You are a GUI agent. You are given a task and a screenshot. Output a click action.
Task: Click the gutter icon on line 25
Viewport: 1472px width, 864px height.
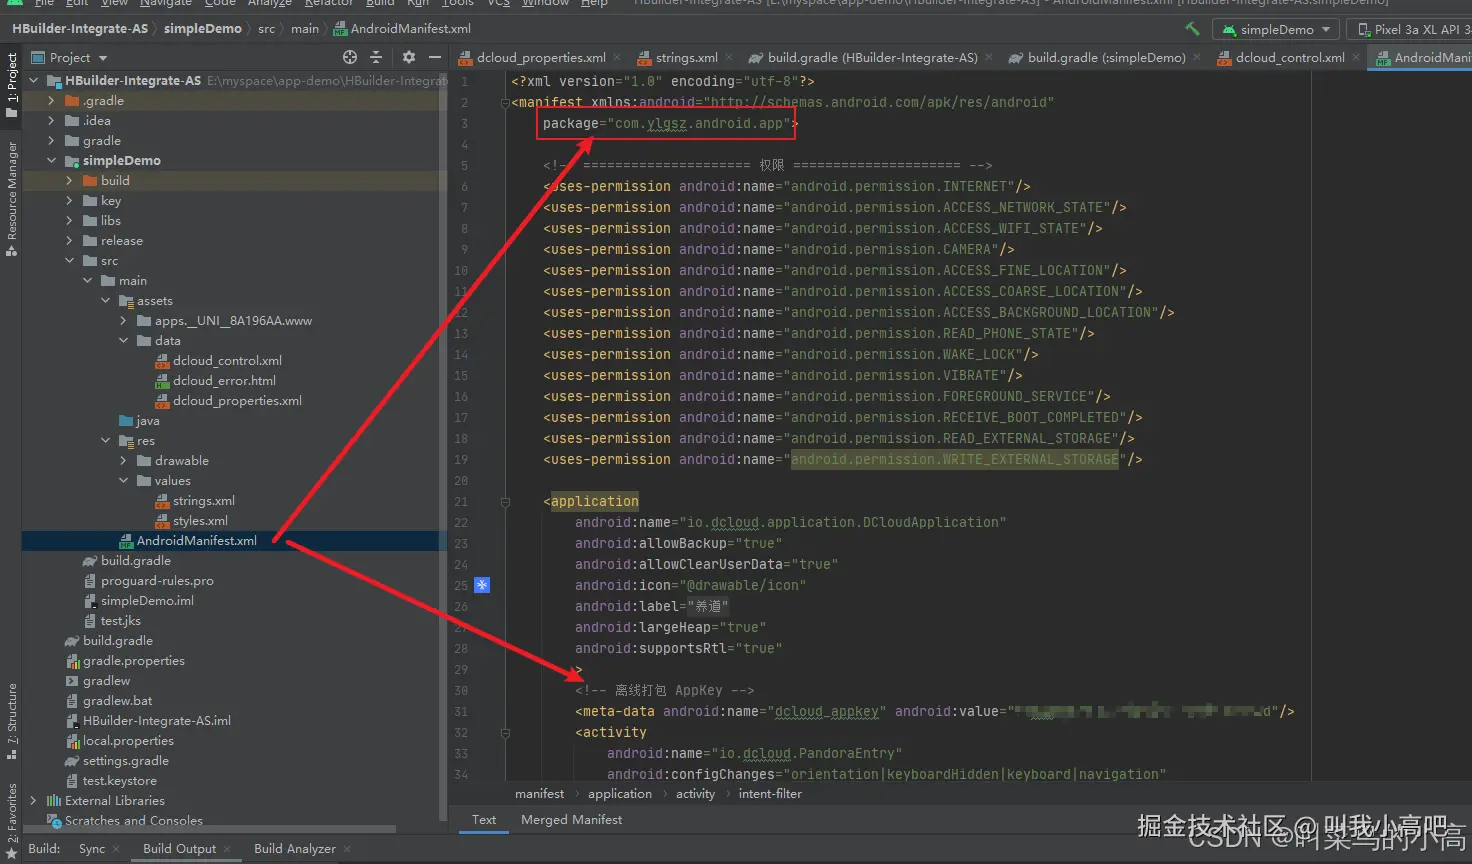click(x=482, y=585)
